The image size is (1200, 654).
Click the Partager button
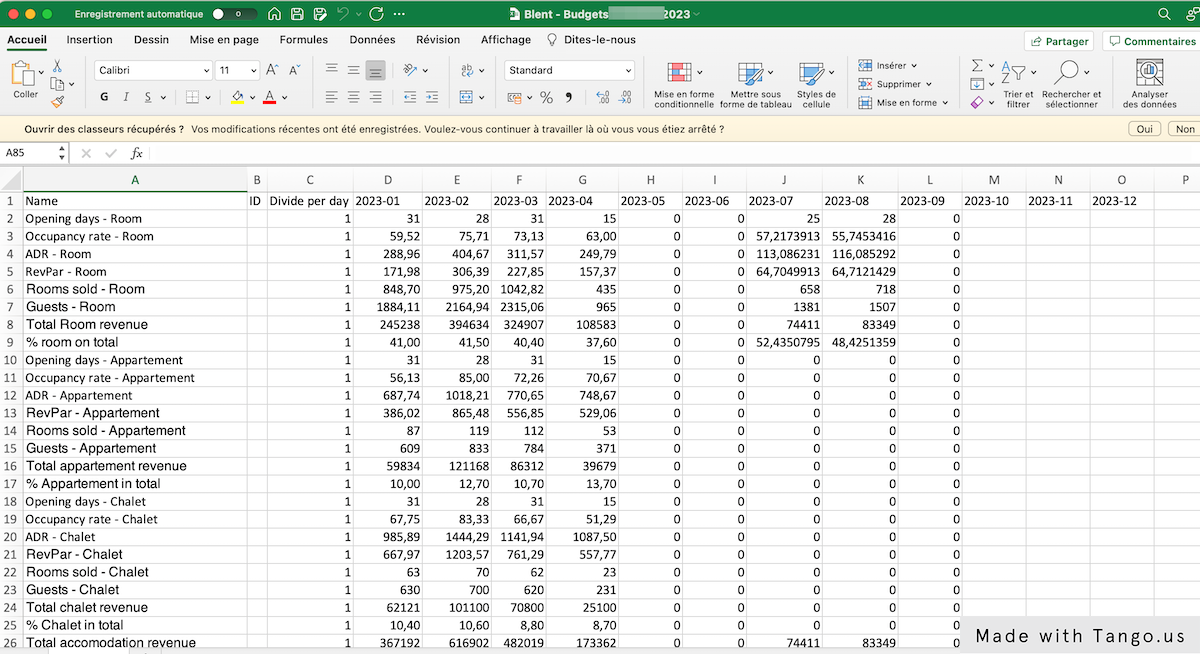point(1058,41)
